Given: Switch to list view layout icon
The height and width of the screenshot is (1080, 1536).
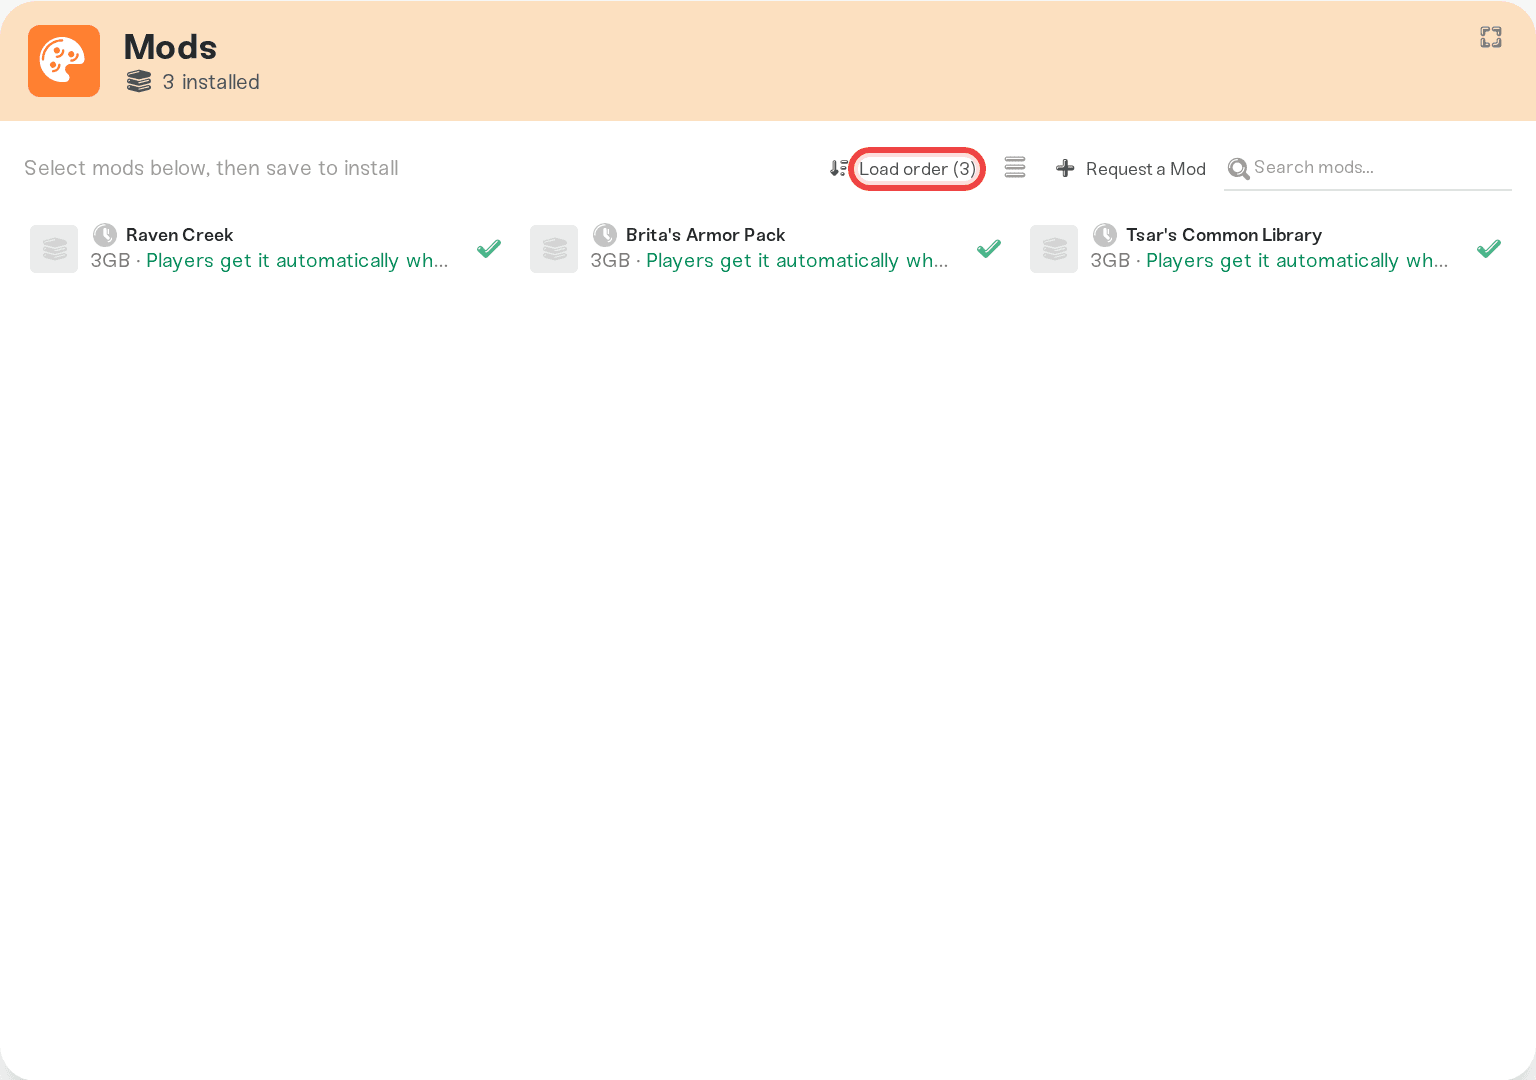Looking at the screenshot, I should pyautogui.click(x=1015, y=168).
